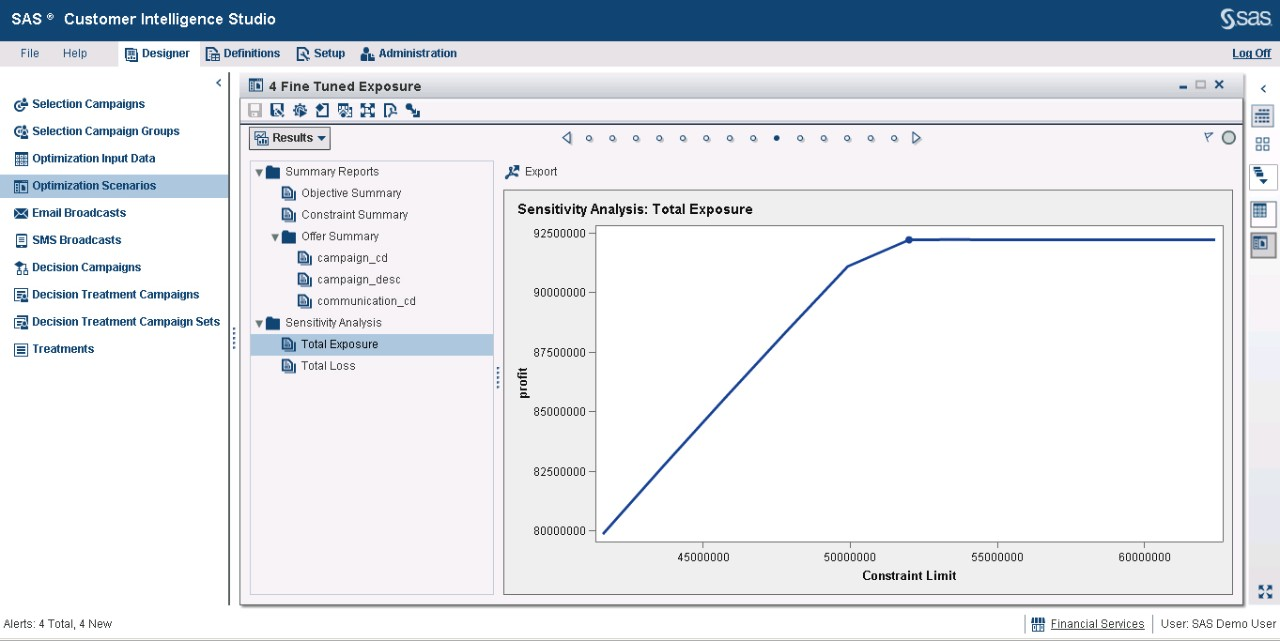The image size is (1280, 641).
Task: Open Decision Treatment Campaign Sets
Action: [x=126, y=322]
